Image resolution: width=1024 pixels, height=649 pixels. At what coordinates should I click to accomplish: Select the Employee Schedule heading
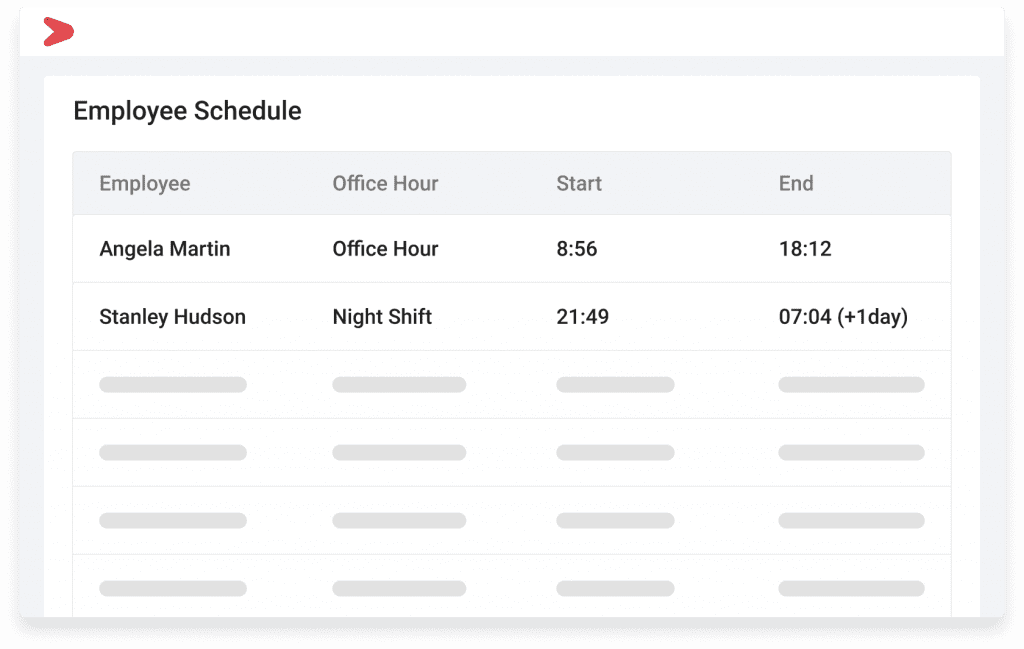[186, 111]
